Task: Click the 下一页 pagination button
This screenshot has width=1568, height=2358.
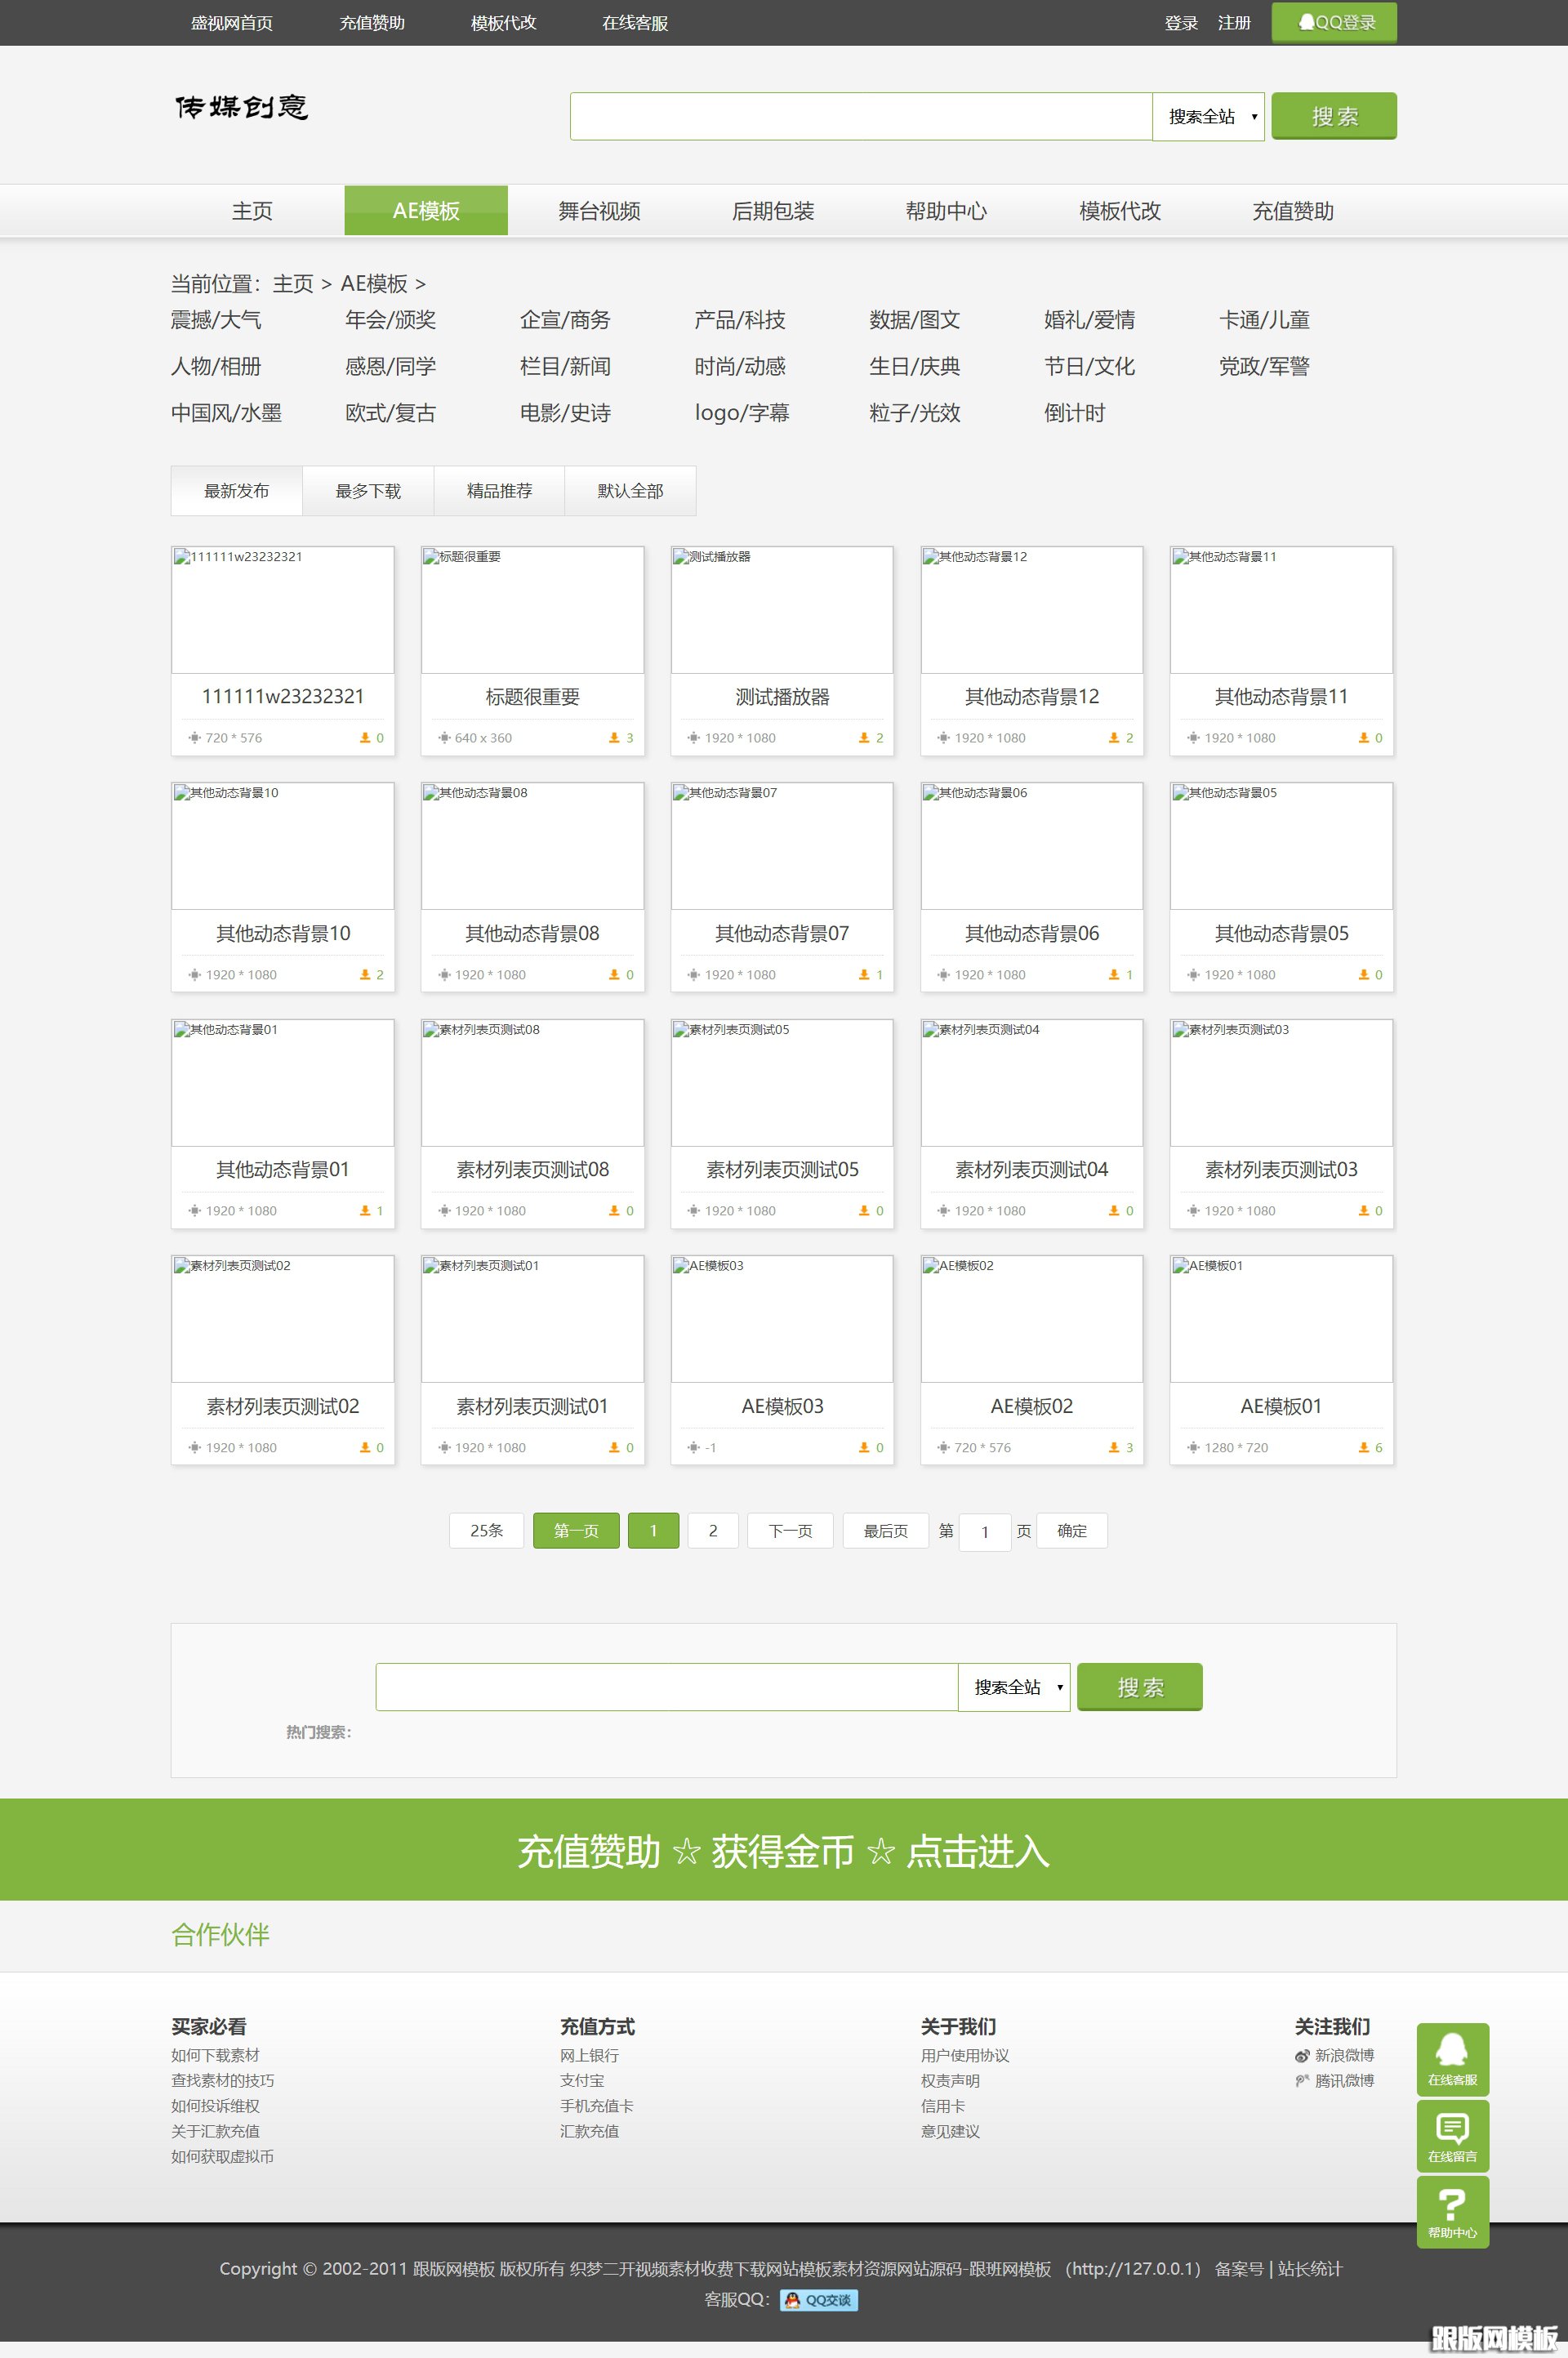Action: click(x=789, y=1530)
